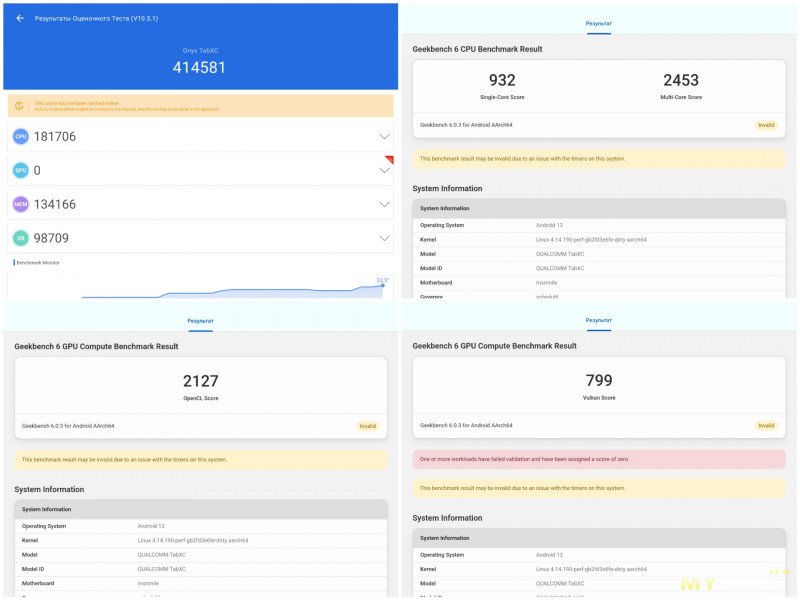This screenshot has height=600, width=800.
Task: Click the UX score 98709
Action: click(51, 238)
